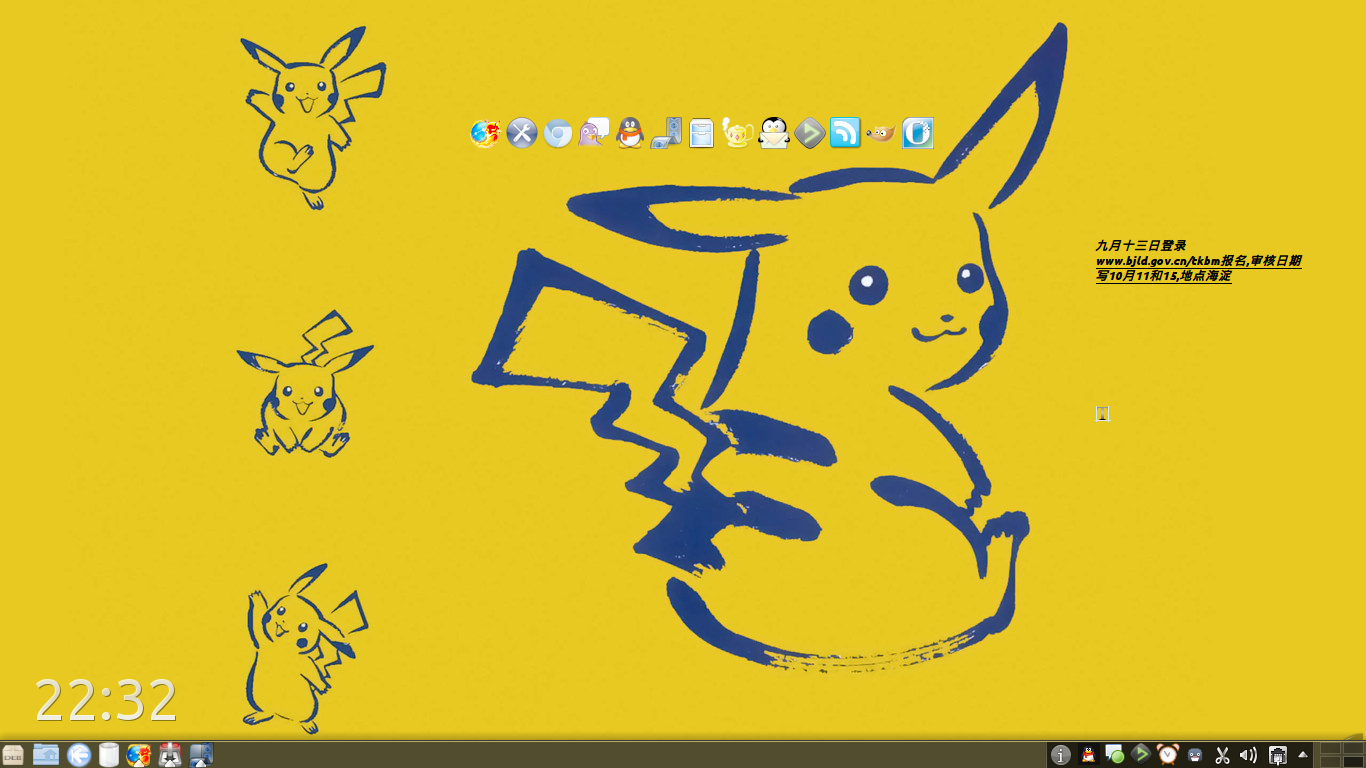Open the network connection tray icon

tap(1277, 755)
